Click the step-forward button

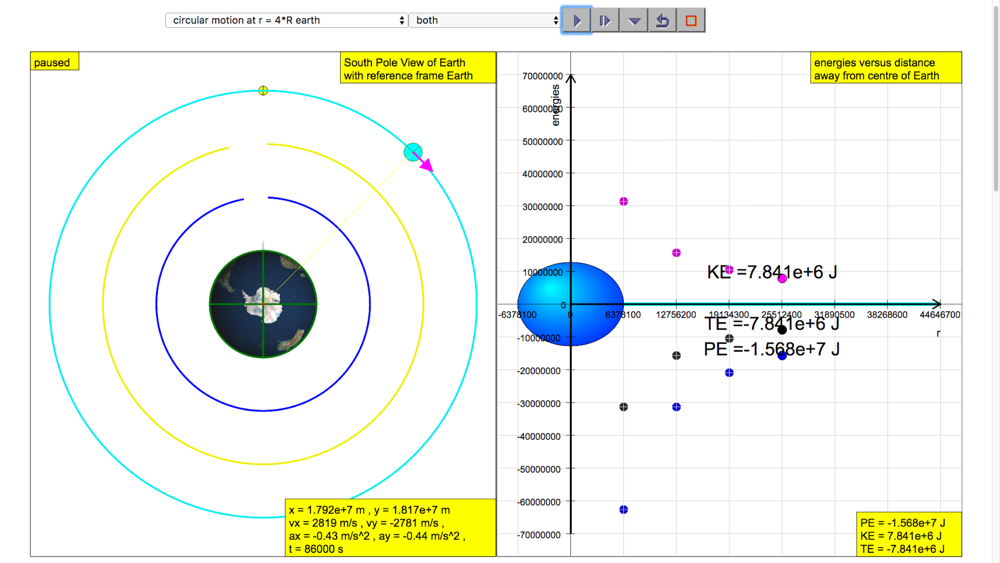point(605,20)
